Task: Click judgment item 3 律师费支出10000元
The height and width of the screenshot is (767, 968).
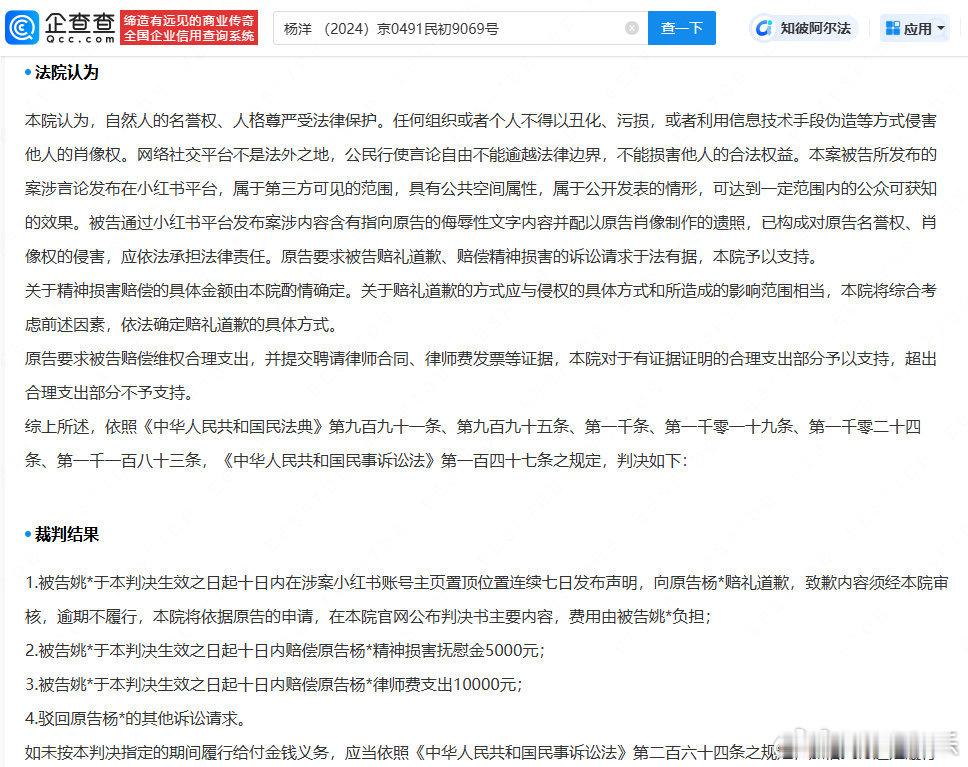Action: (x=273, y=684)
